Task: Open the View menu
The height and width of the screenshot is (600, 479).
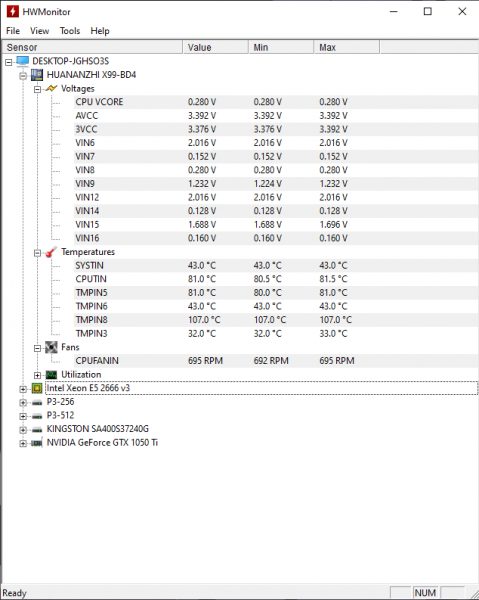Action: click(39, 31)
